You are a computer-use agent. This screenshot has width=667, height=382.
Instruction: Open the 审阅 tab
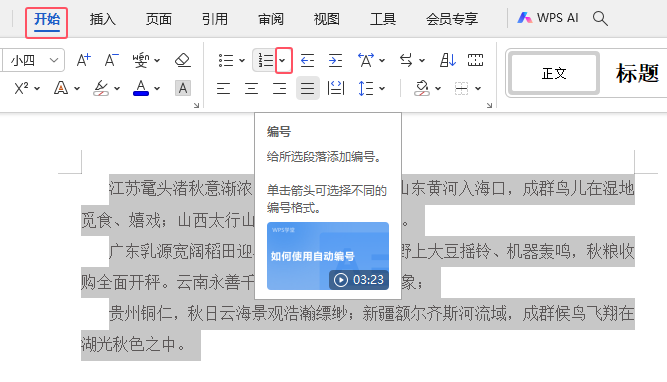click(x=271, y=19)
